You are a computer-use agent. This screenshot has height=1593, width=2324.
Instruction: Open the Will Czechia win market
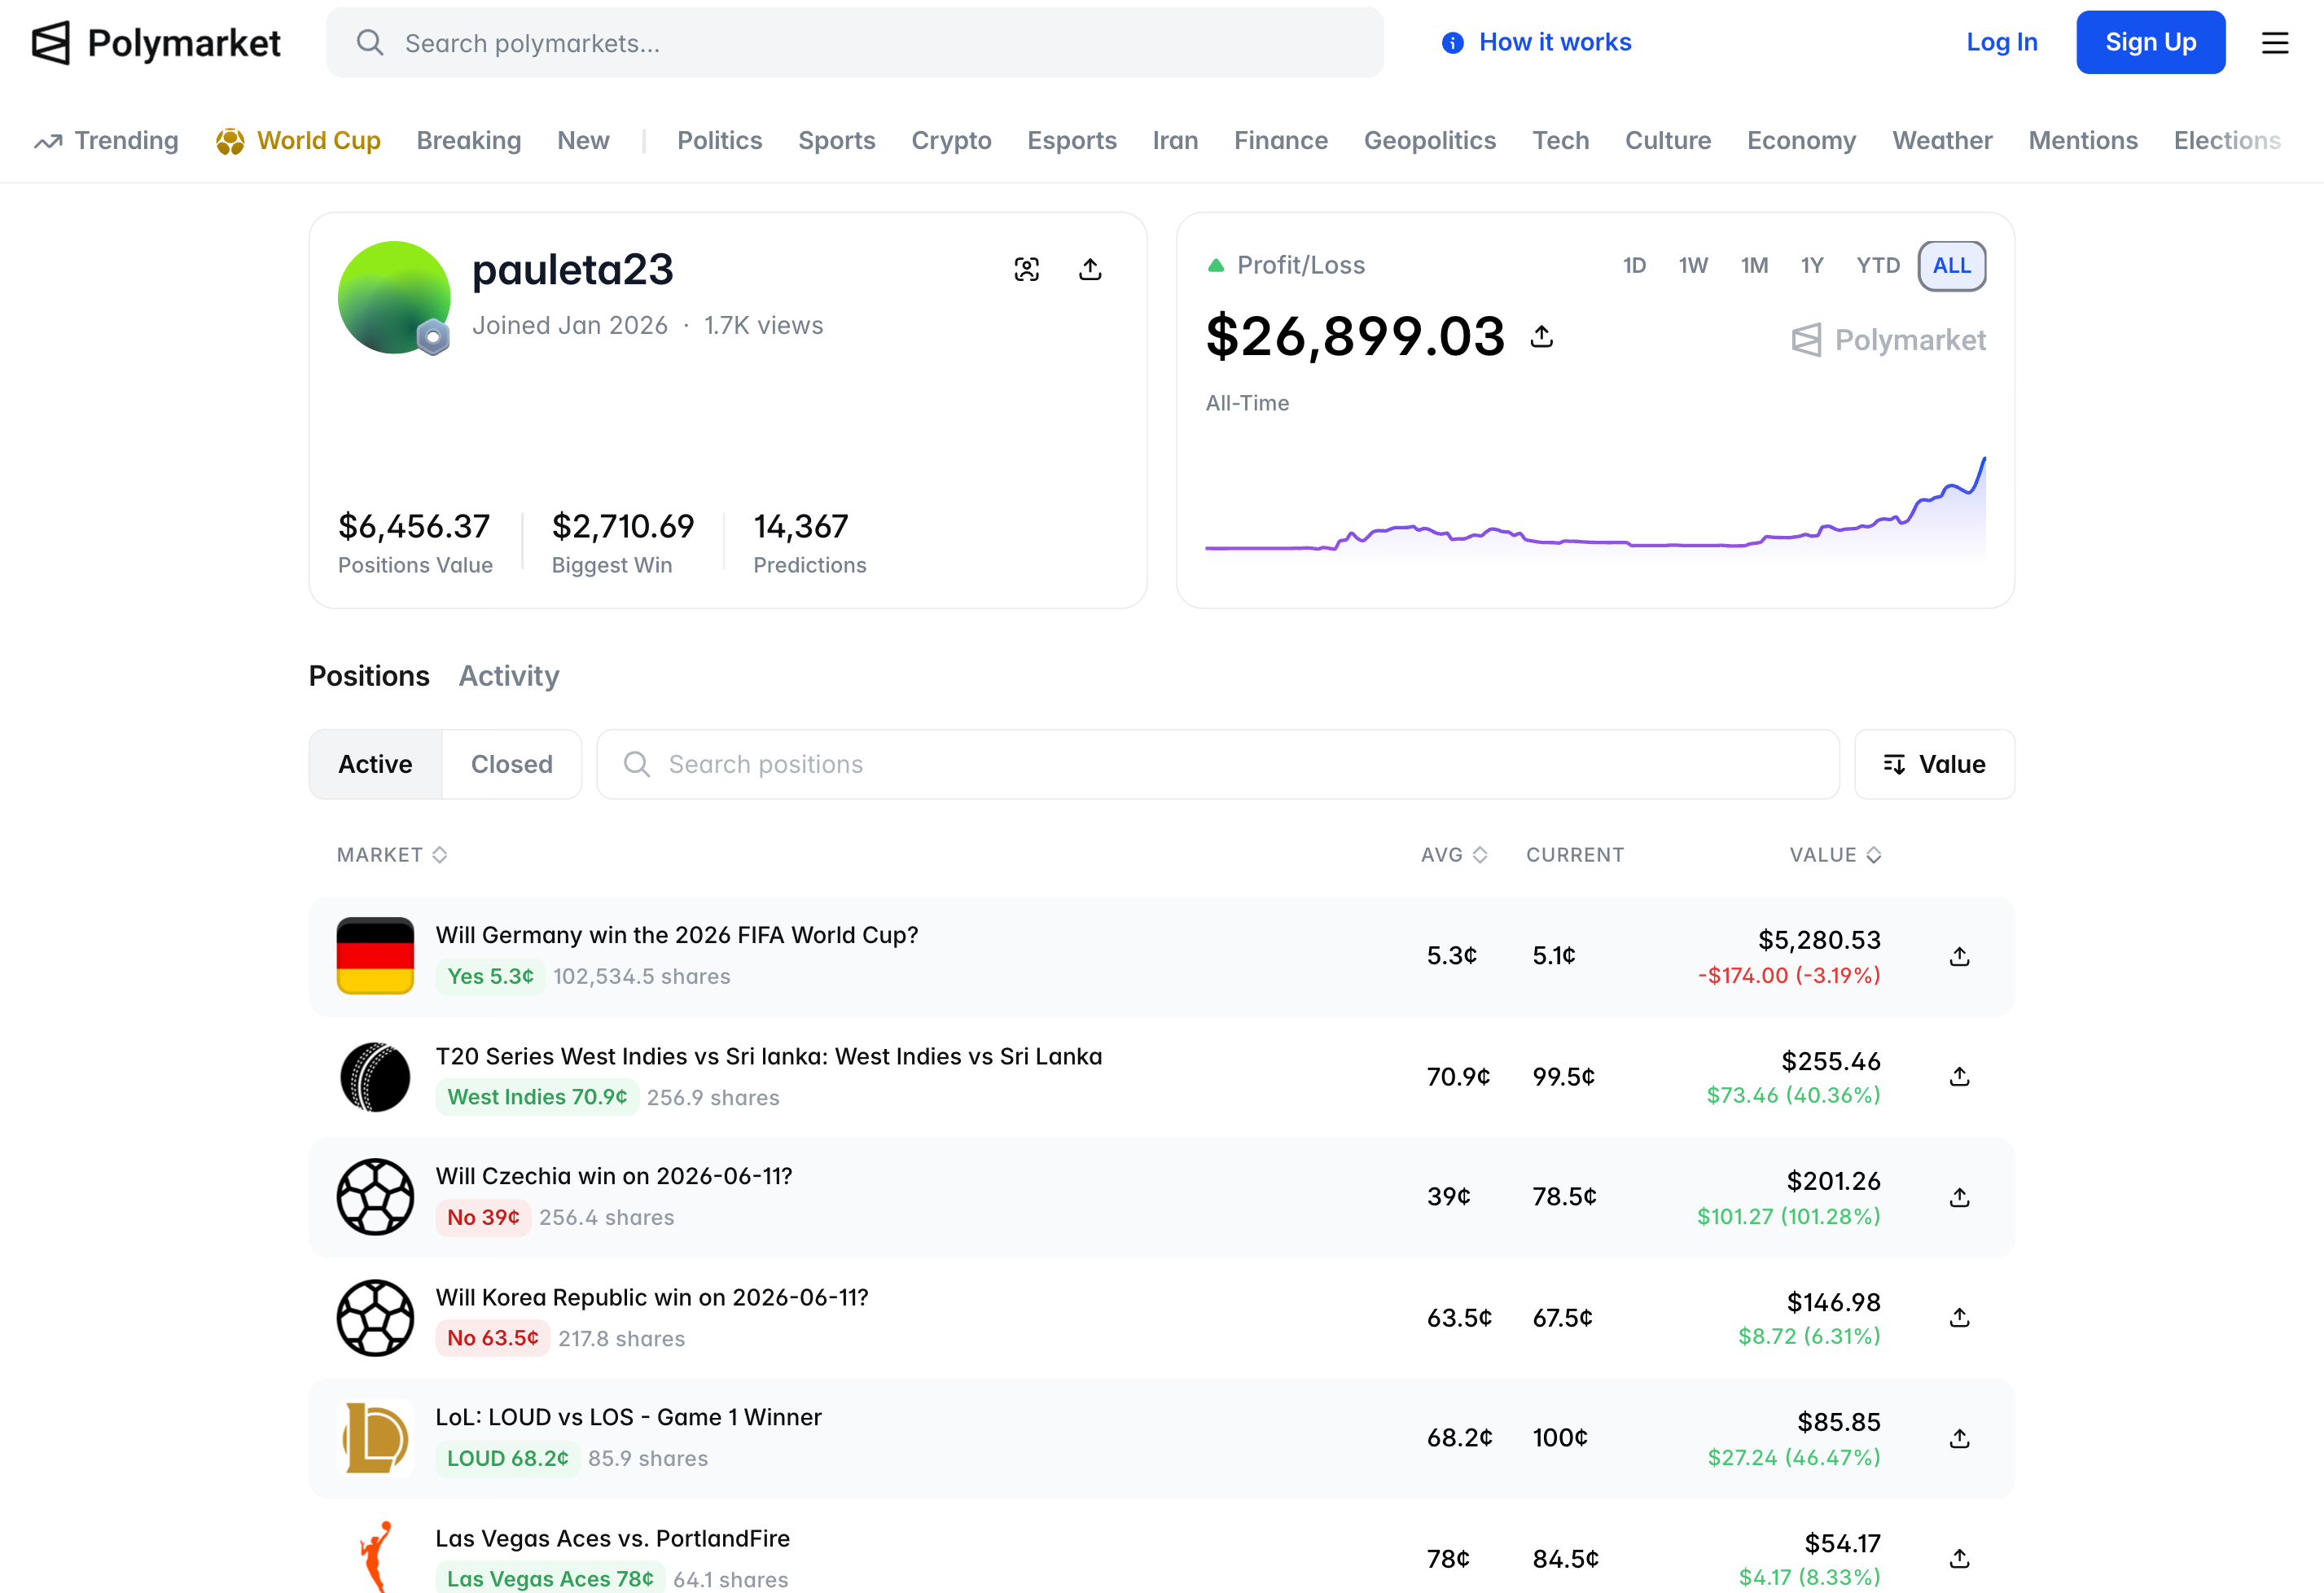[x=614, y=1177]
